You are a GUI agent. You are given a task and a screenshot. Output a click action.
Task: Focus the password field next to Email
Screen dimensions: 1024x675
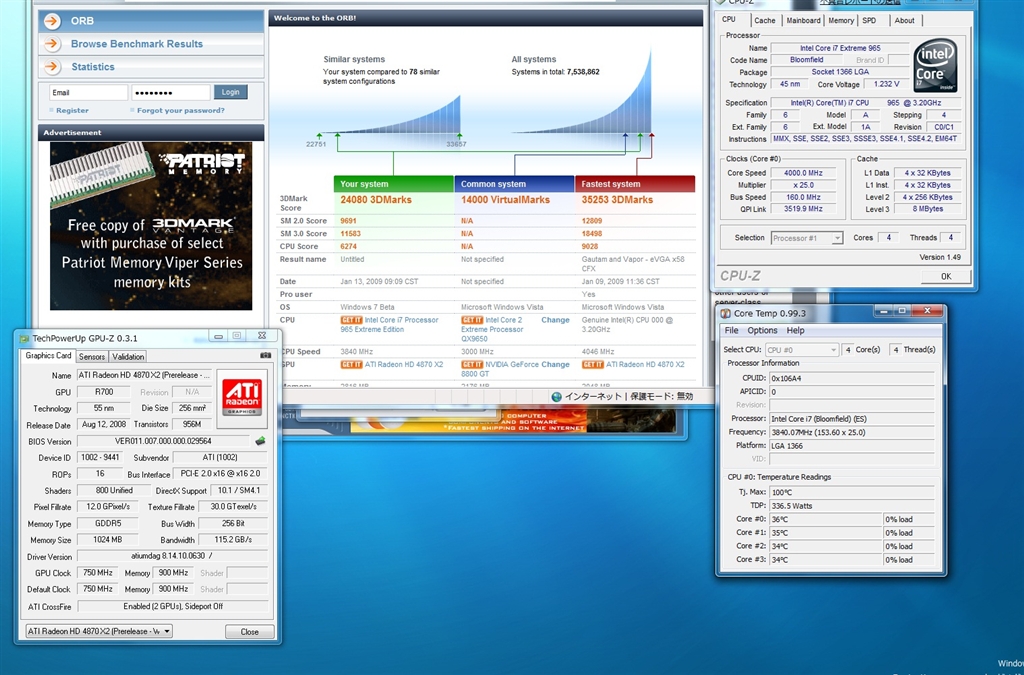[x=171, y=93]
